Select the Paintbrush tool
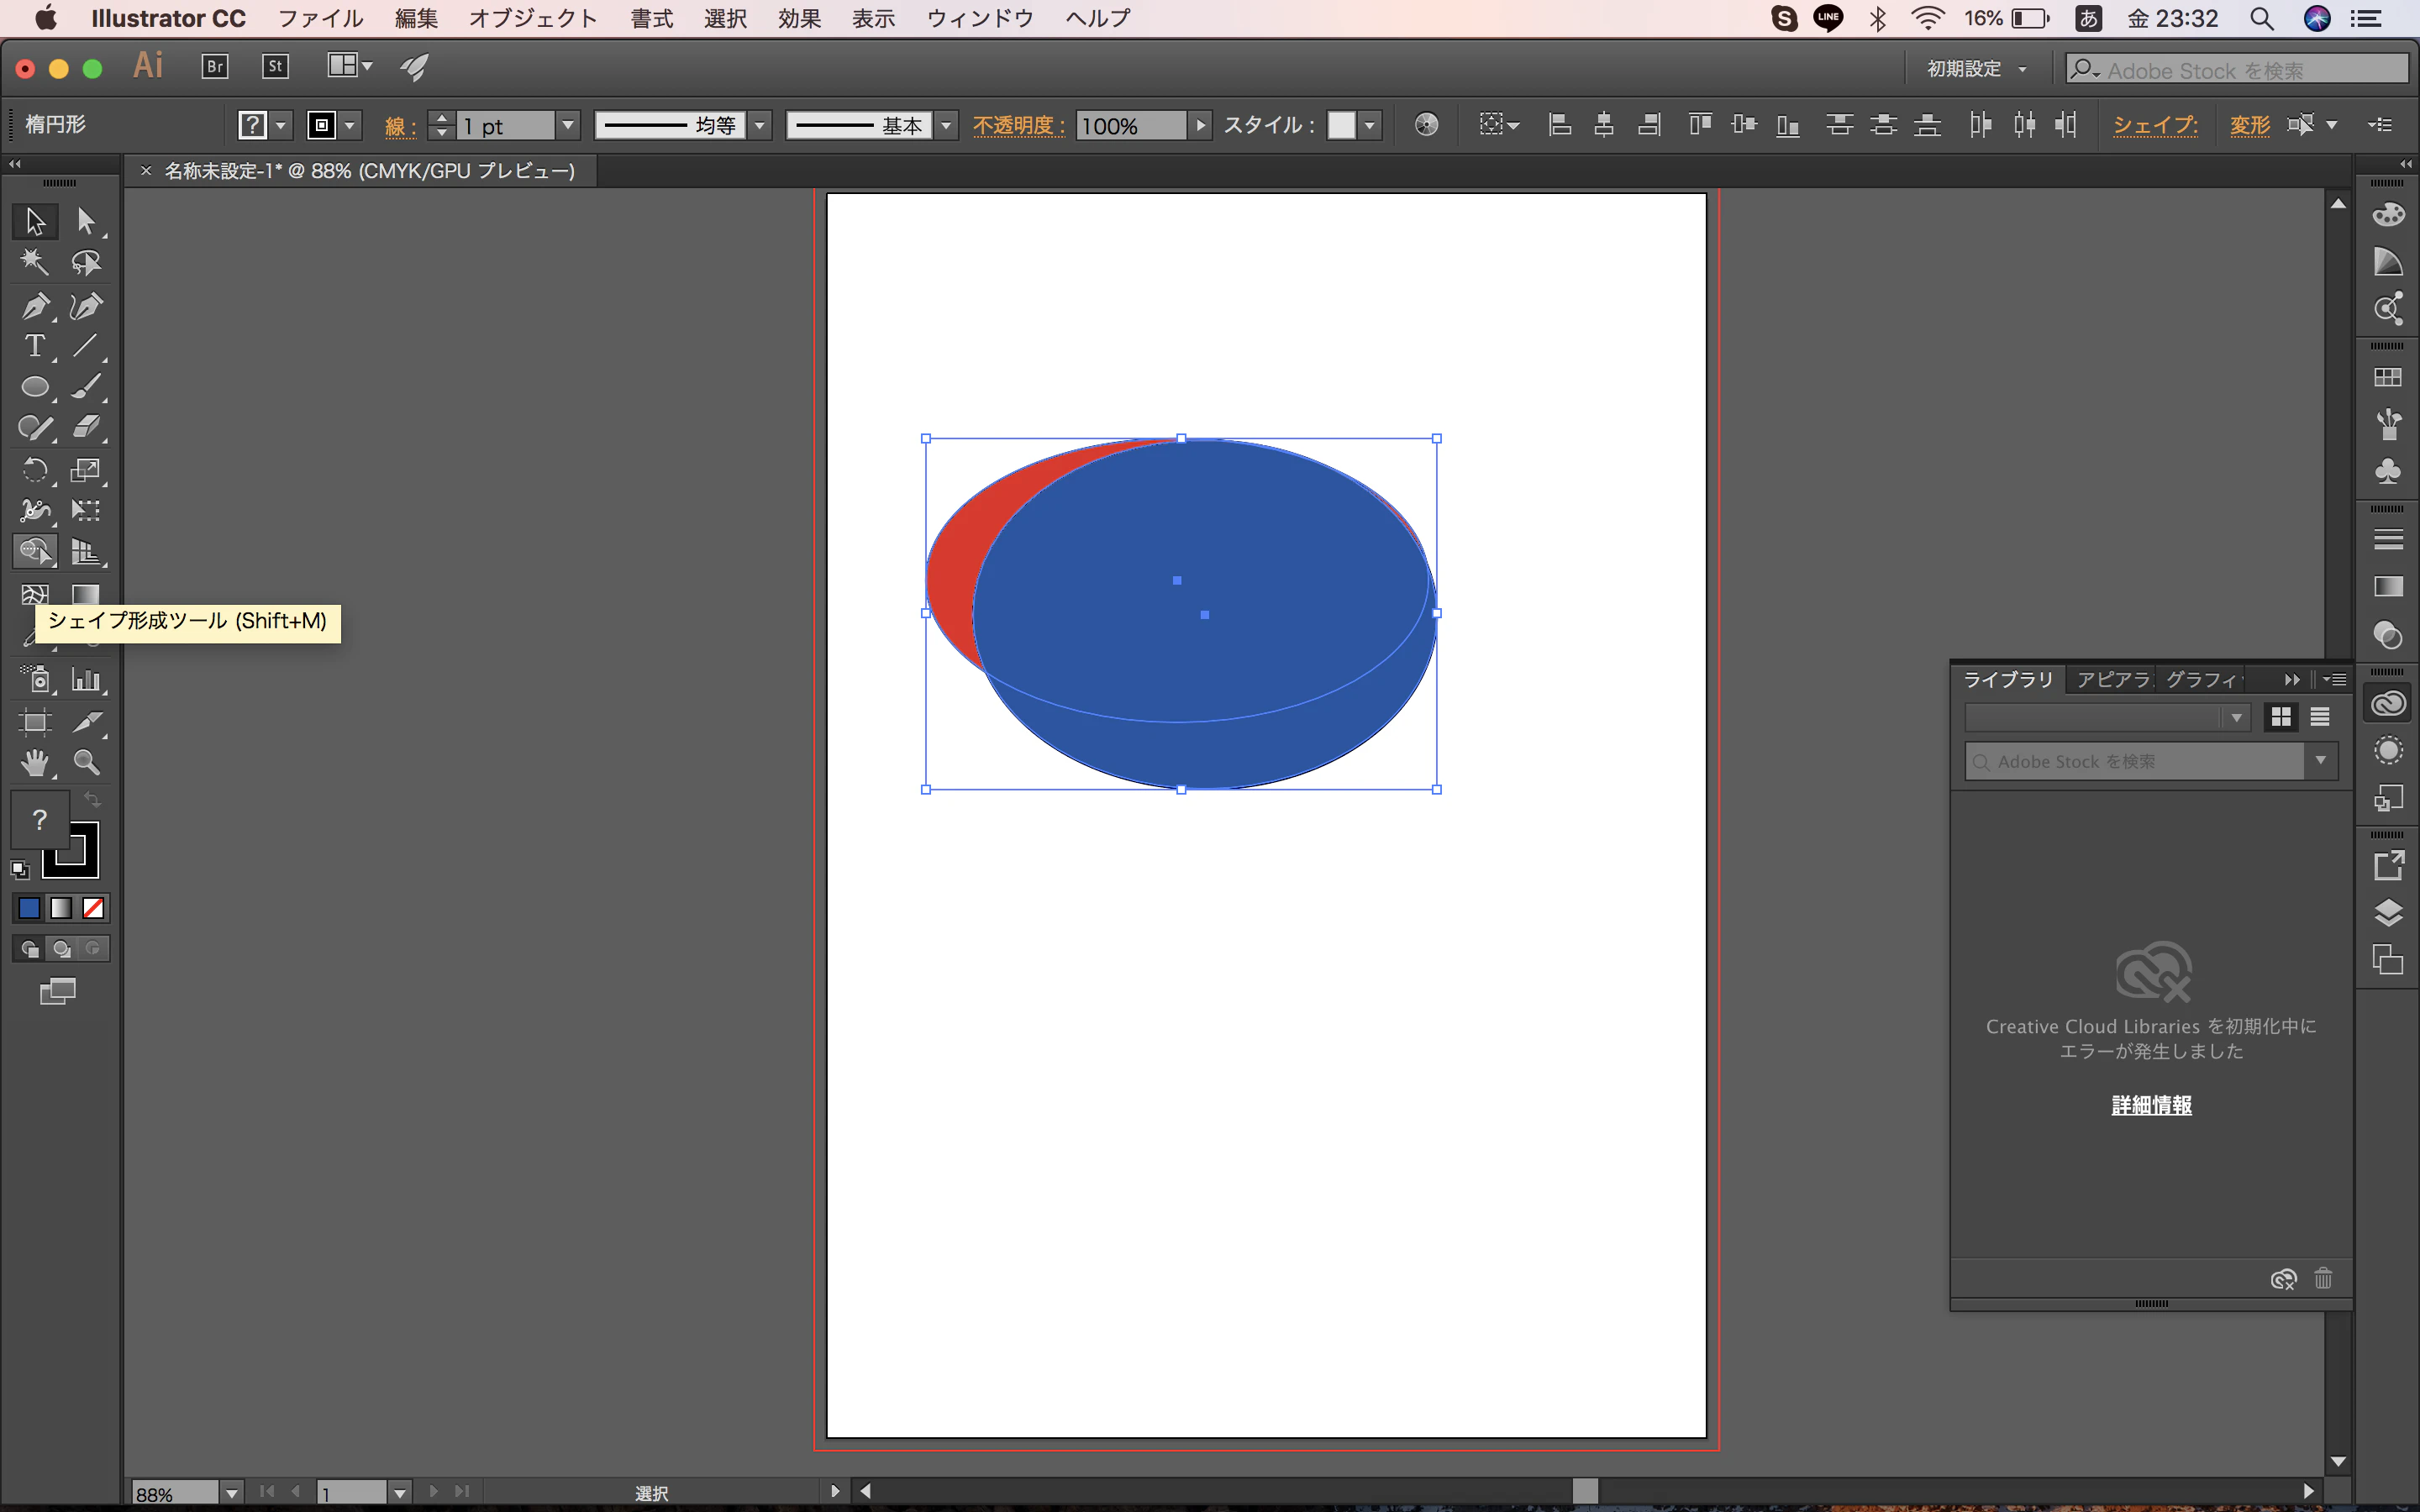Viewport: 2420px width, 1512px height. coord(86,387)
